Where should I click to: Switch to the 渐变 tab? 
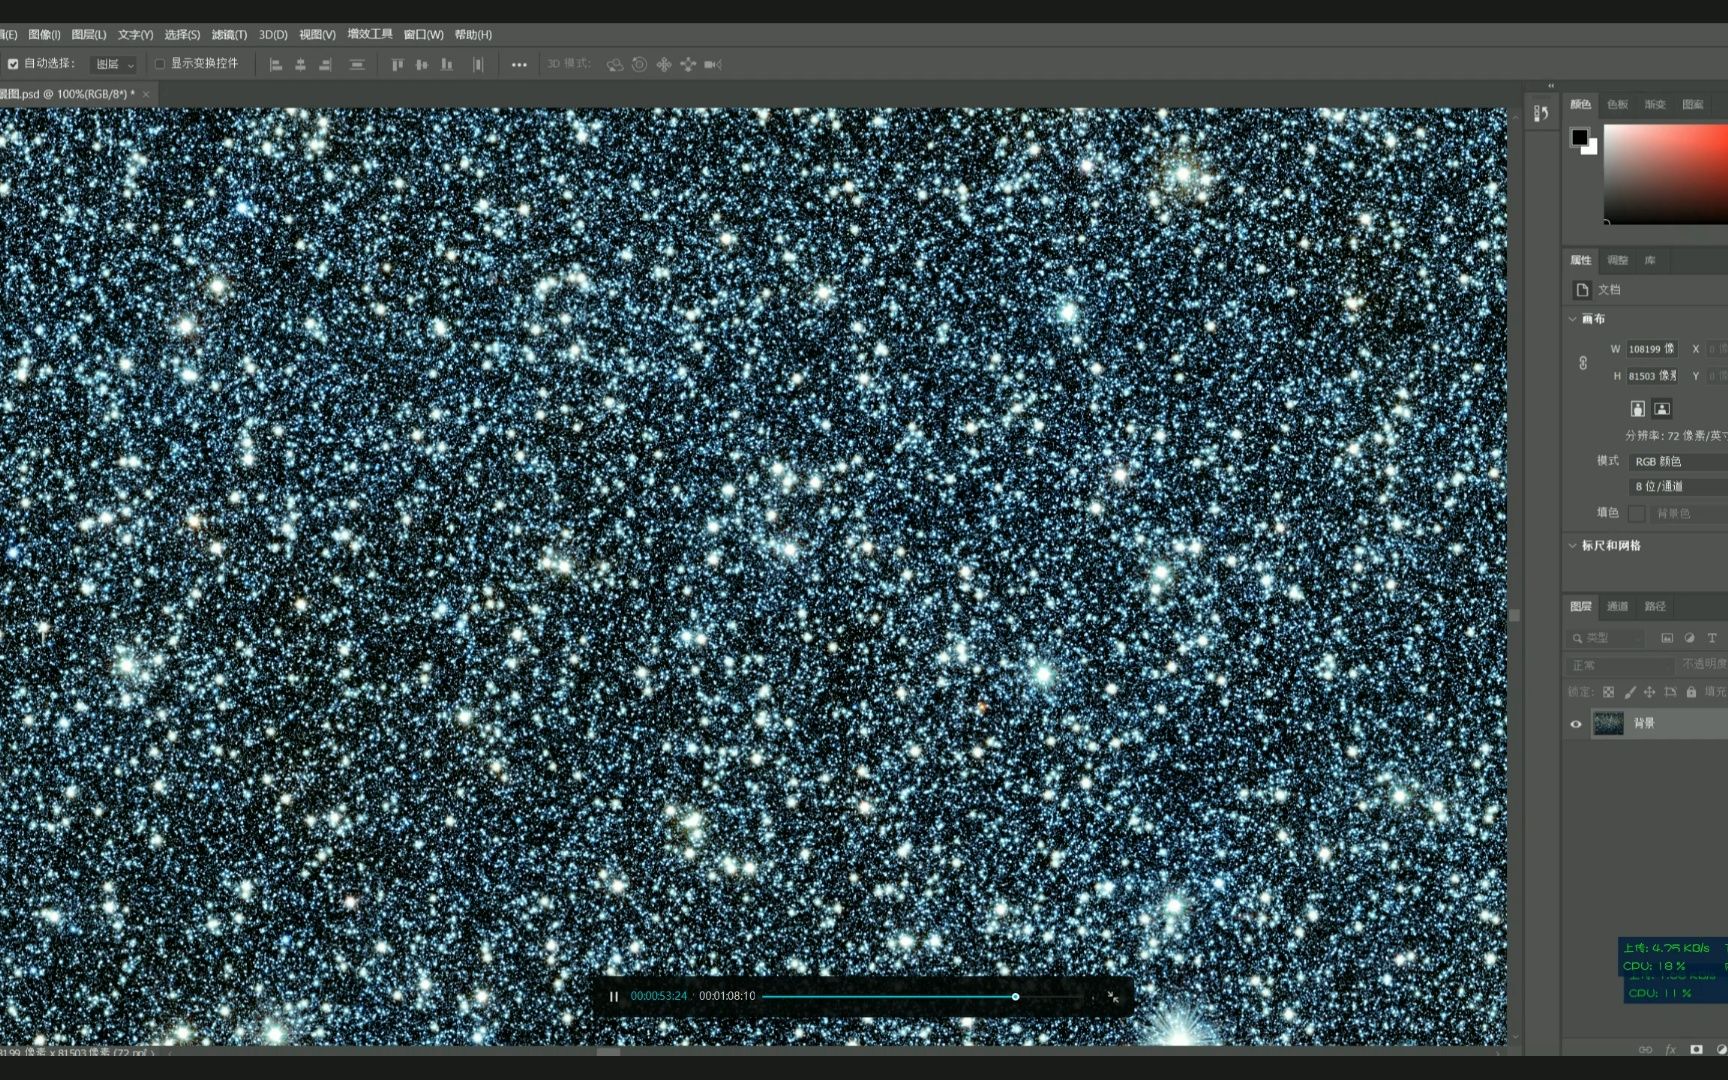click(1655, 105)
